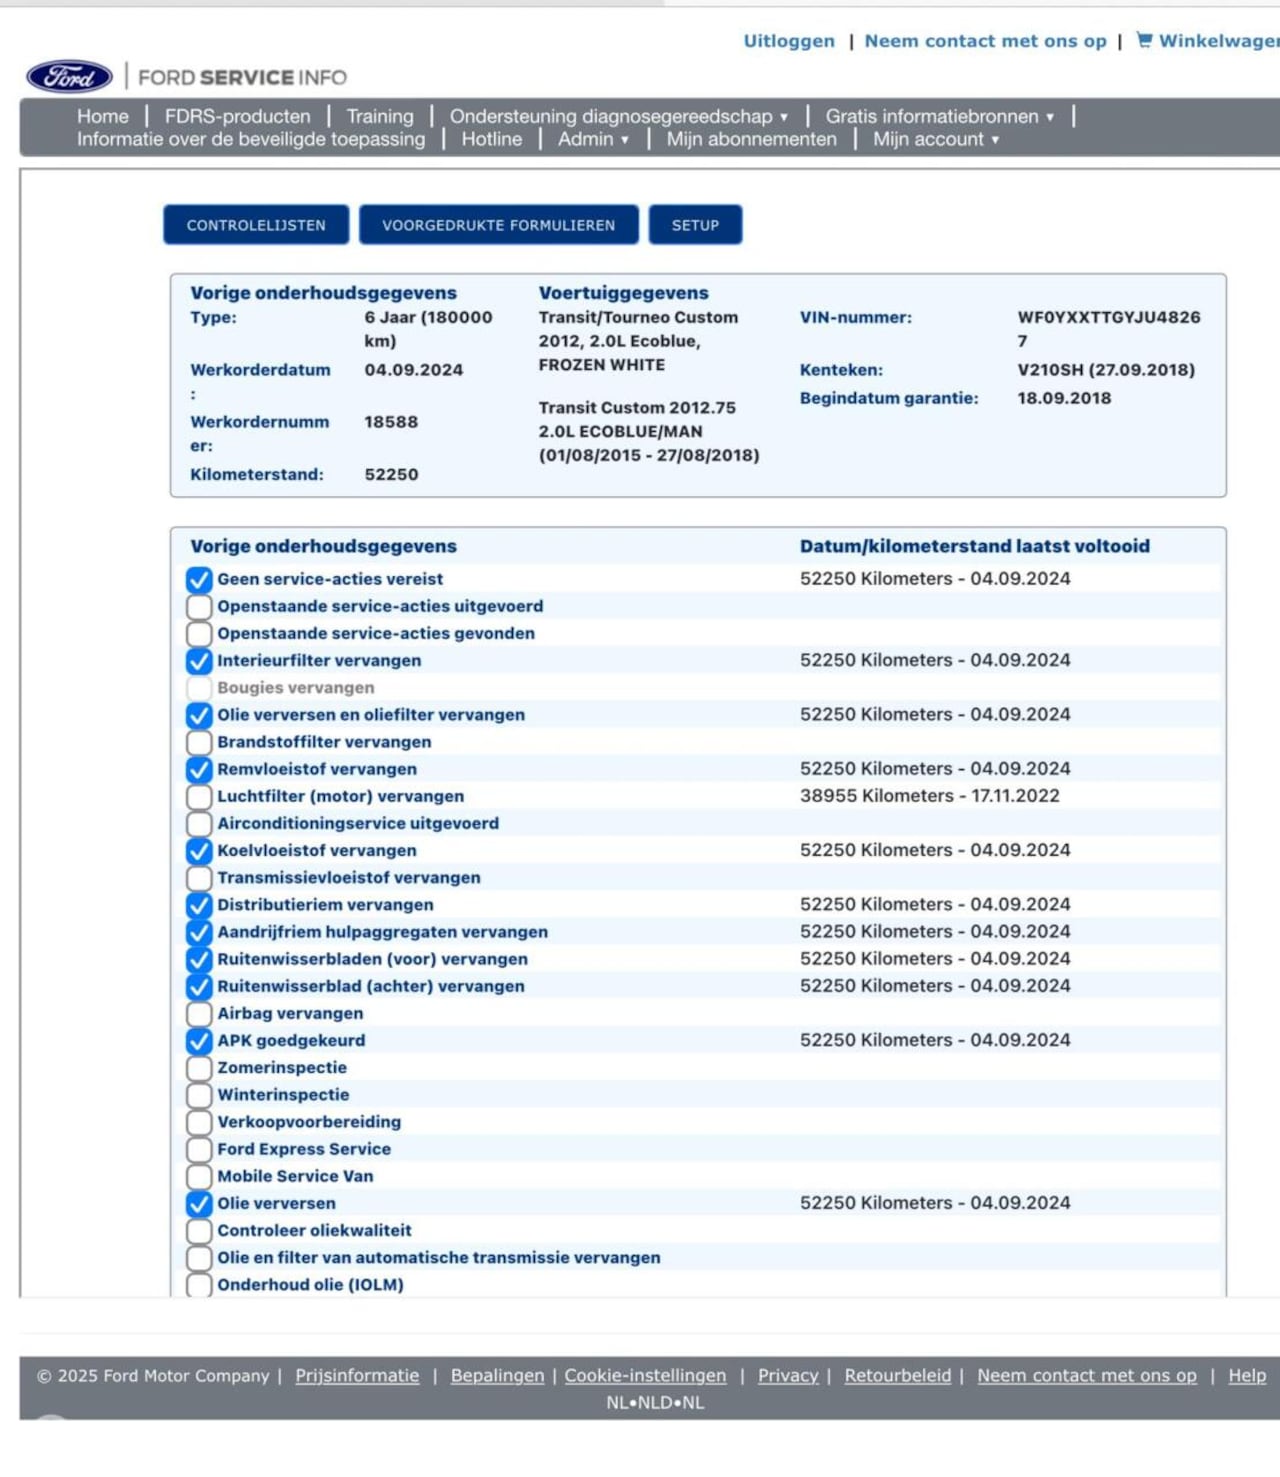The image size is (1280, 1477).
Task: Expand the Ondersteuning diagnosegereedschap dropdown
Action: pyautogui.click(x=618, y=116)
